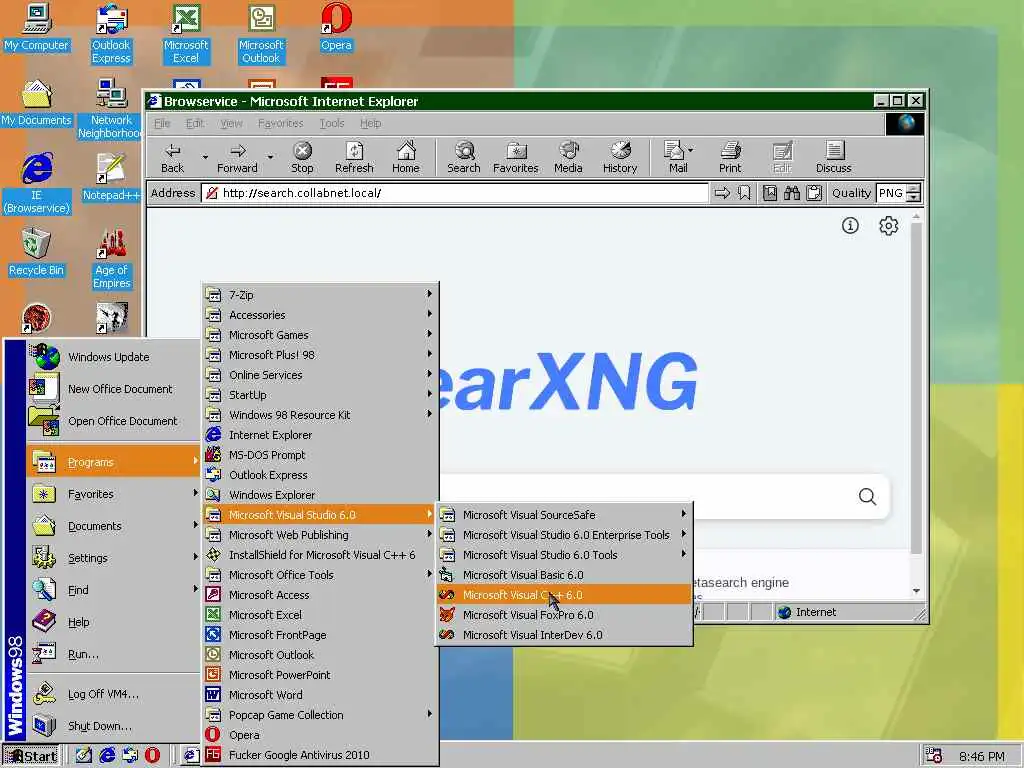Image resolution: width=1024 pixels, height=768 pixels.
Task: Open SearXNG preferences gear icon
Action: tap(888, 226)
